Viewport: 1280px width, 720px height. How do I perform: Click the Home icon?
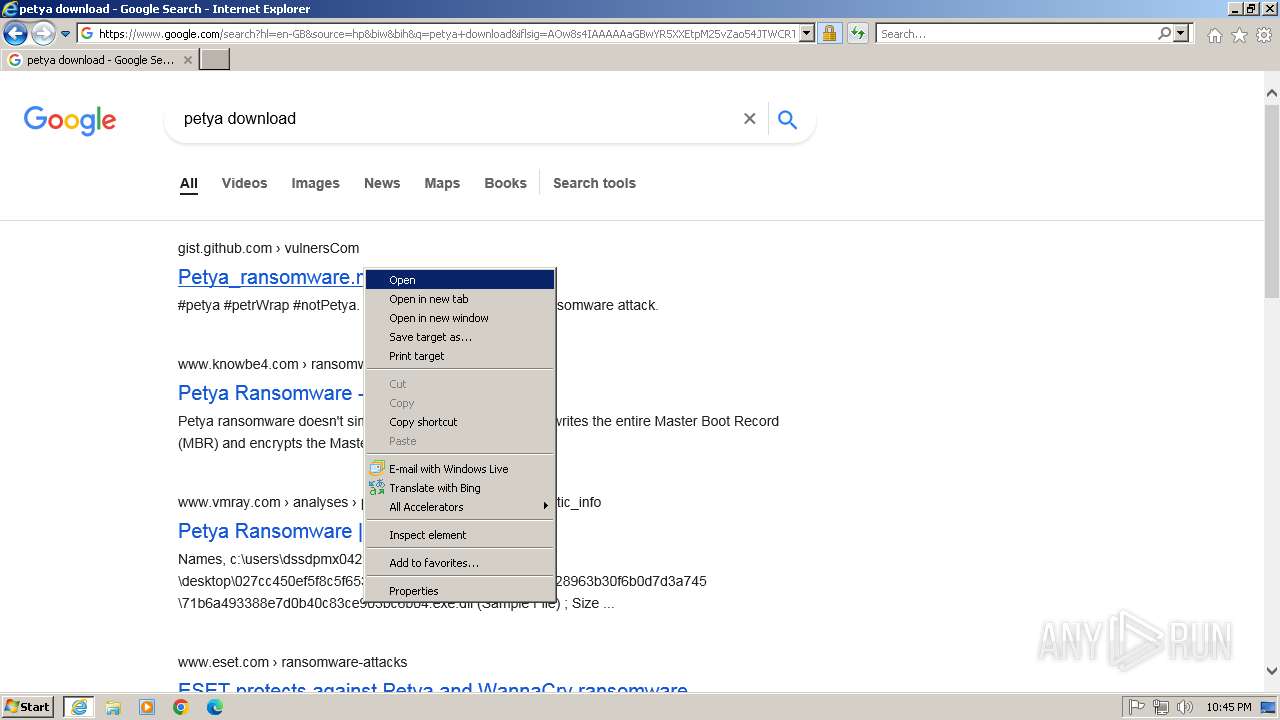(x=1214, y=35)
